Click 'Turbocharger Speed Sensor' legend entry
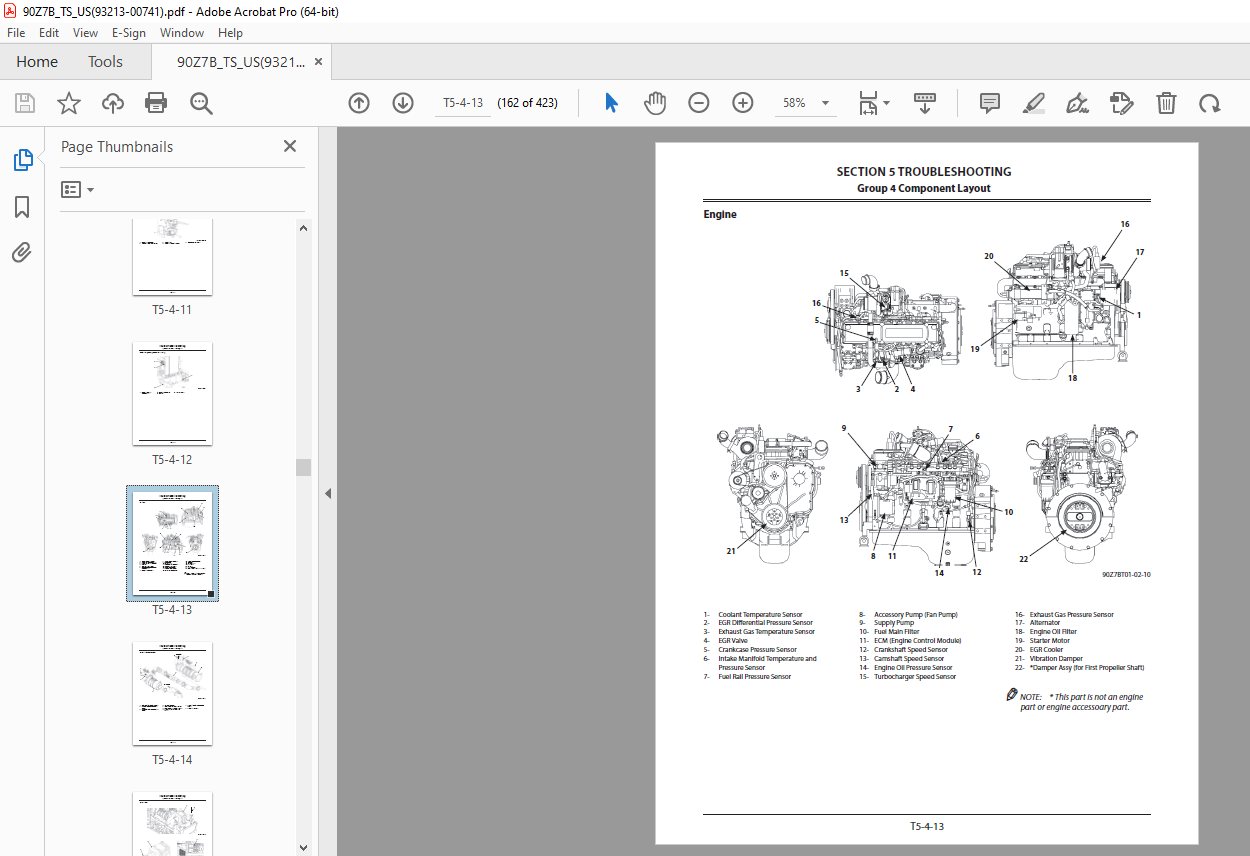This screenshot has height=856, width=1250. pos(915,677)
